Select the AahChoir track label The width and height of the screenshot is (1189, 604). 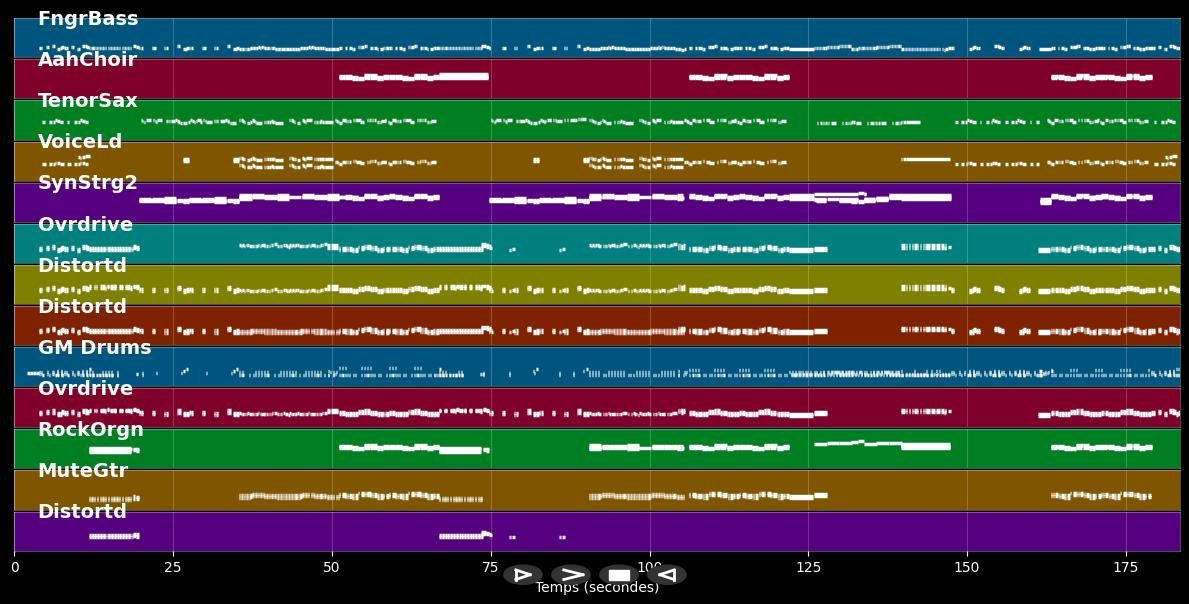click(87, 60)
